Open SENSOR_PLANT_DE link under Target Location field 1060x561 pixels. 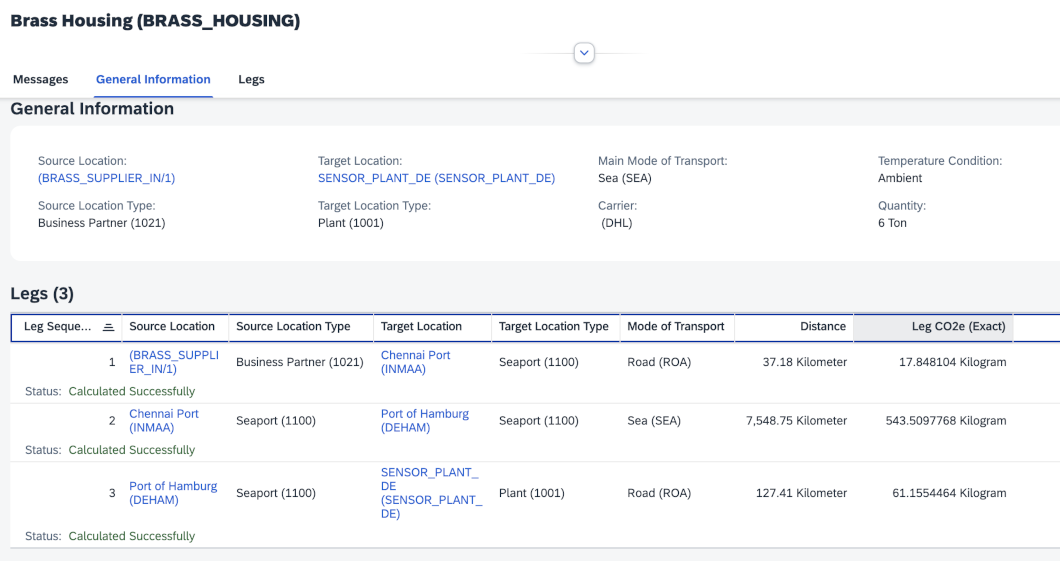coord(436,179)
